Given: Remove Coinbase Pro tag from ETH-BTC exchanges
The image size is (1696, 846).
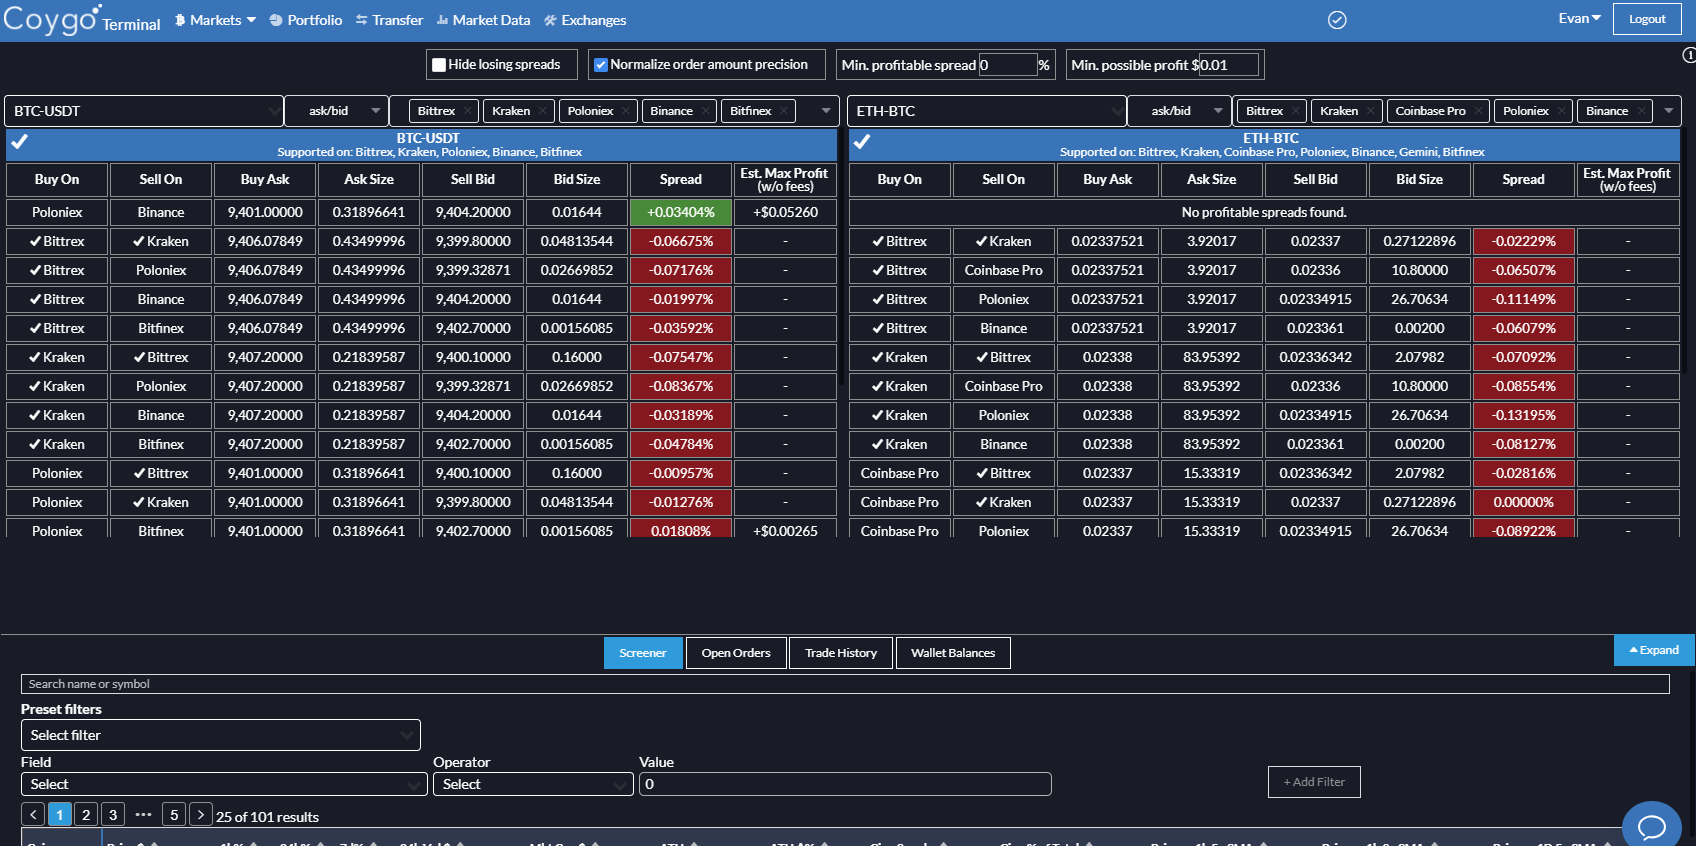Looking at the screenshot, I should [x=1478, y=111].
